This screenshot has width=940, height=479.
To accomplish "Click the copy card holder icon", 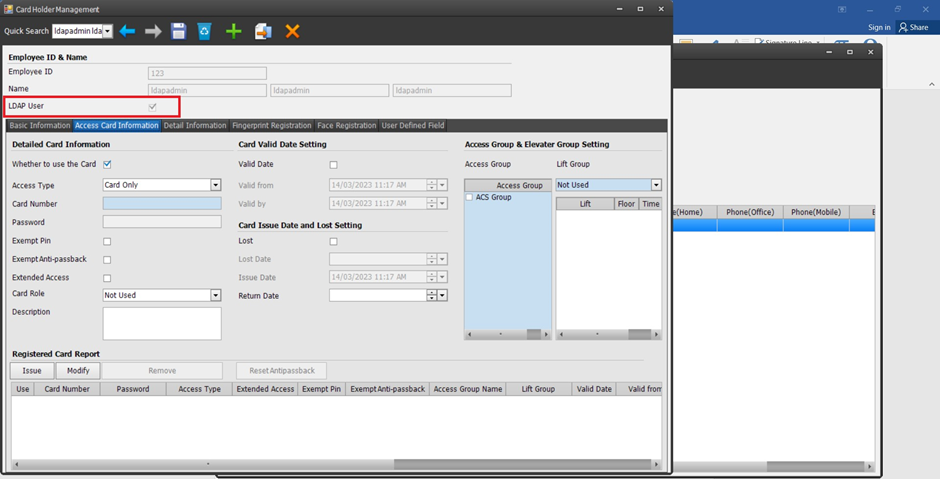I will (x=263, y=32).
